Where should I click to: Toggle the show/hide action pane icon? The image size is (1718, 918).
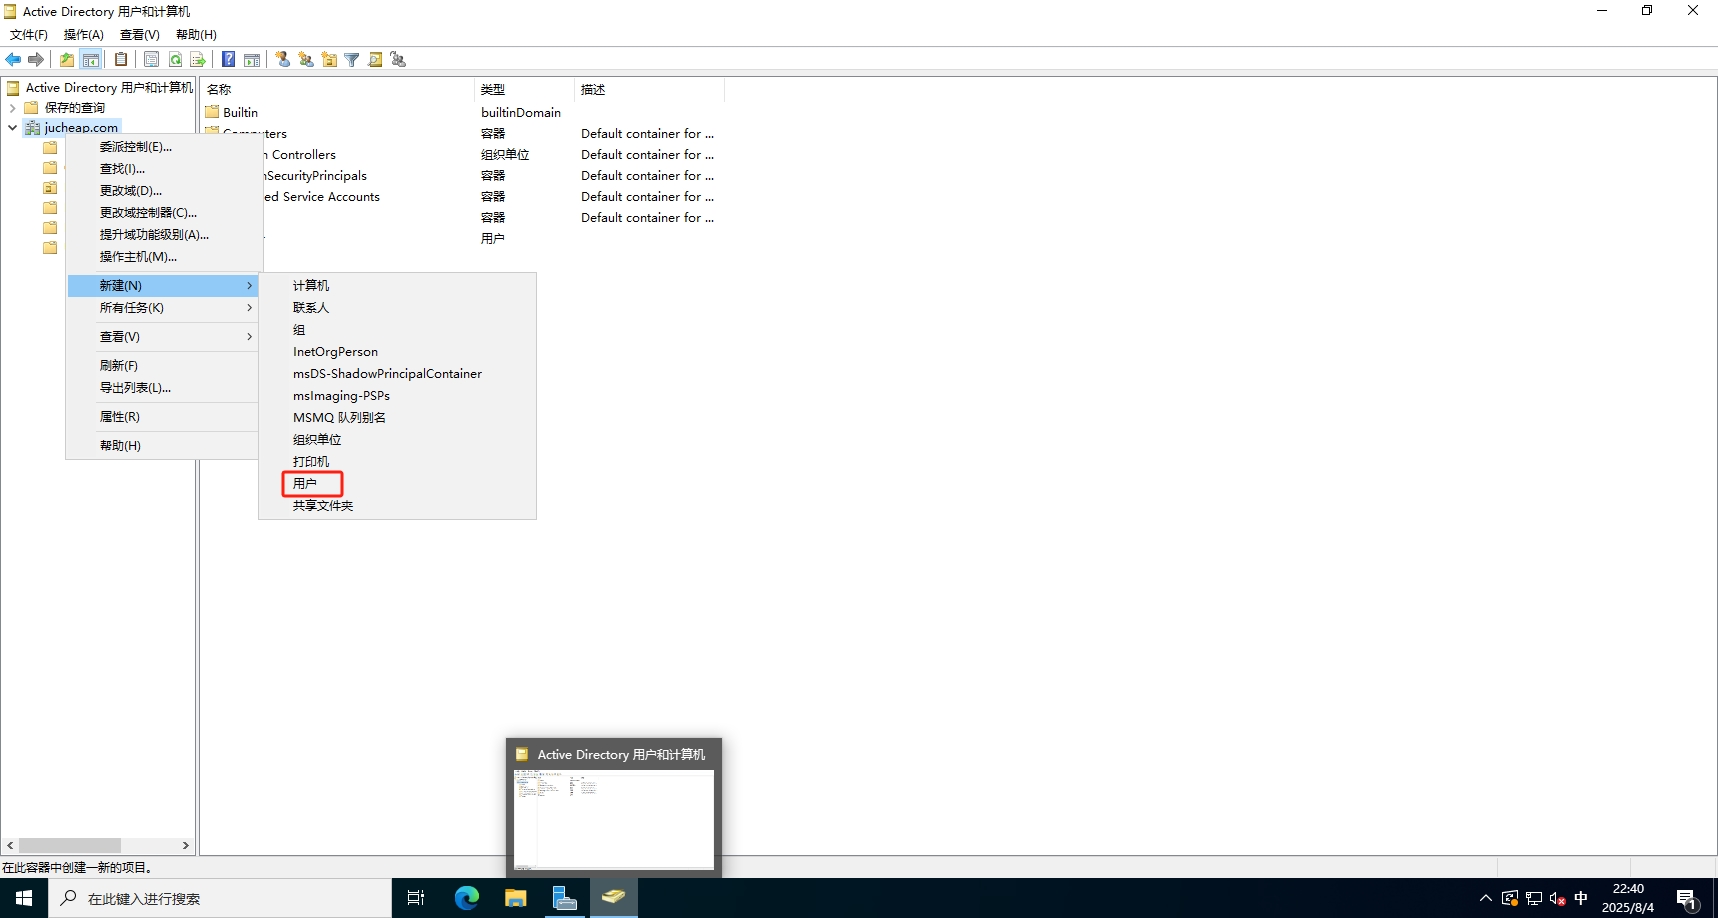coord(252,60)
